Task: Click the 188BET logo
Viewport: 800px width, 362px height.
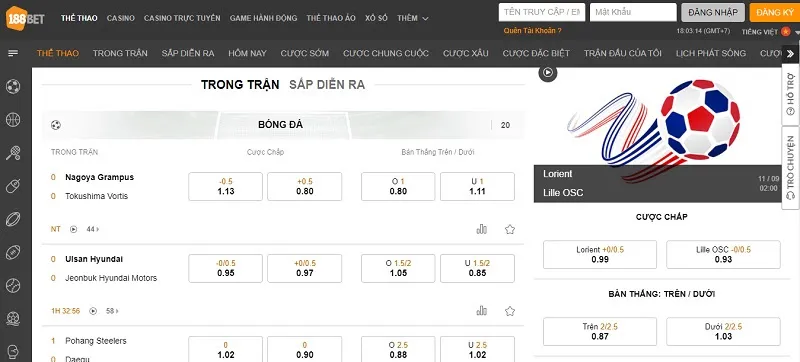Action: pyautogui.click(x=24, y=18)
